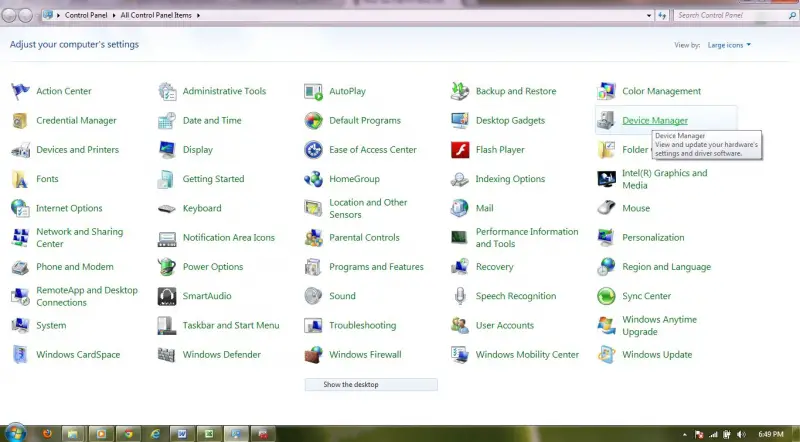Open the Troubleshooting link
Screen dimensions: 800x442
coord(362,326)
